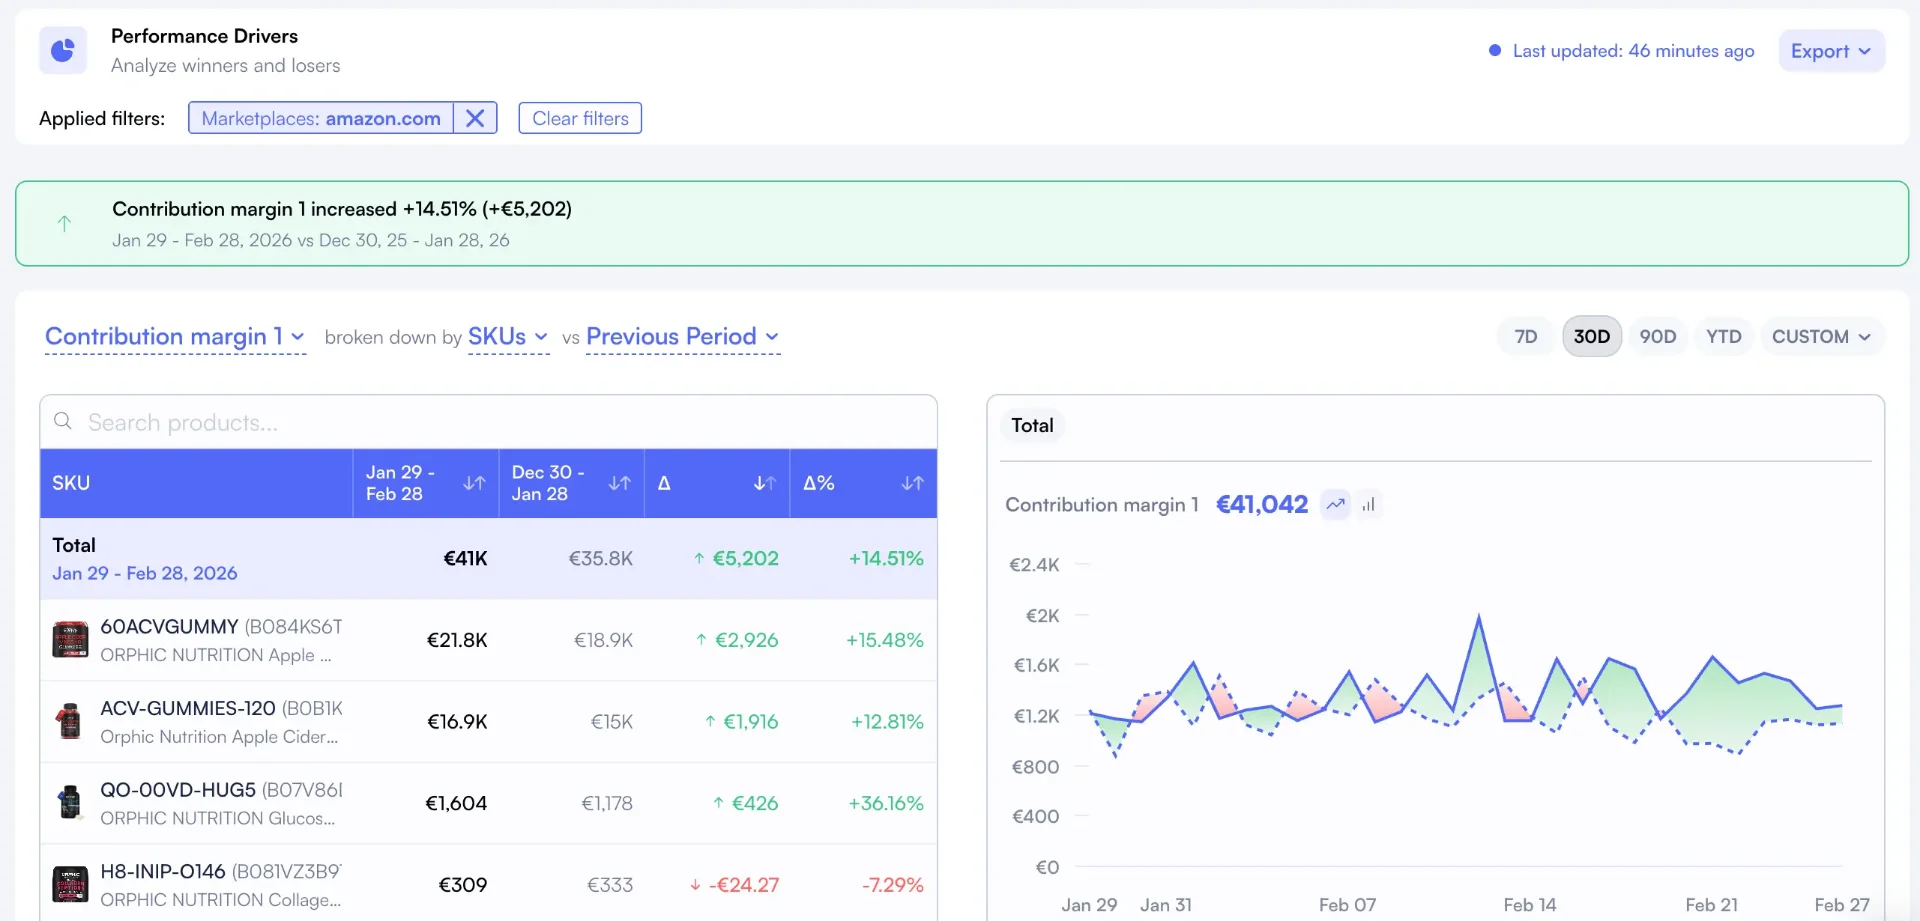Viewport: 1920px width, 921px height.
Task: Remove the amazon.com marketplace filter
Action: tap(475, 118)
